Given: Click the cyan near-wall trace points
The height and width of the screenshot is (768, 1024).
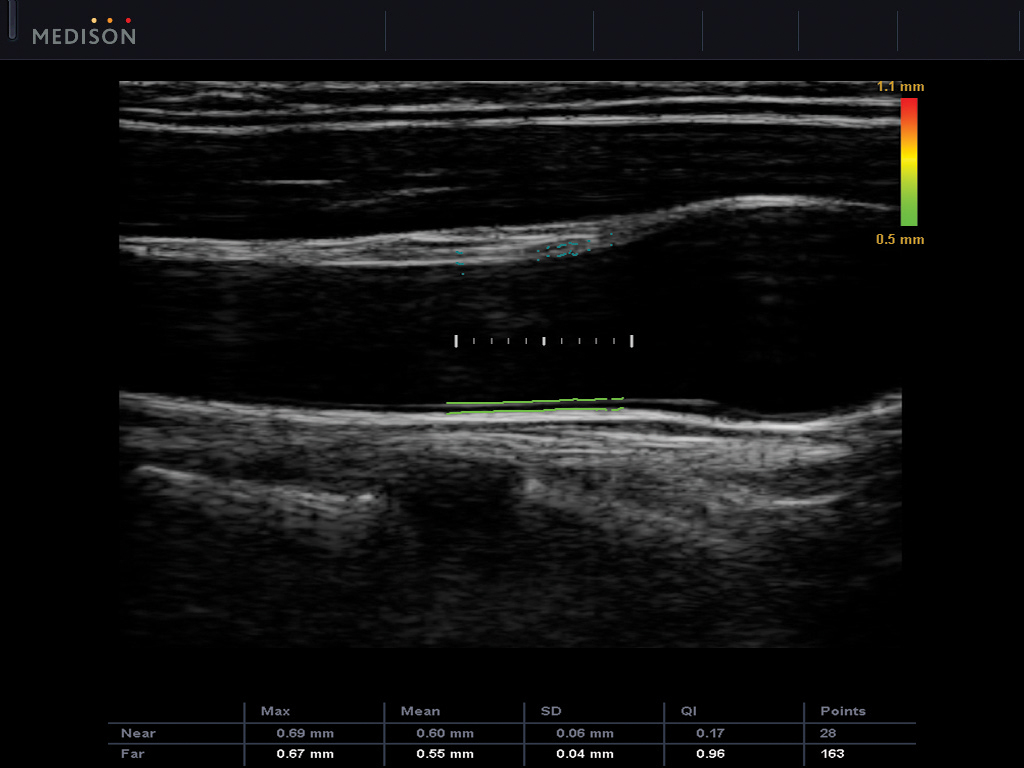Looking at the screenshot, I should tap(534, 252).
